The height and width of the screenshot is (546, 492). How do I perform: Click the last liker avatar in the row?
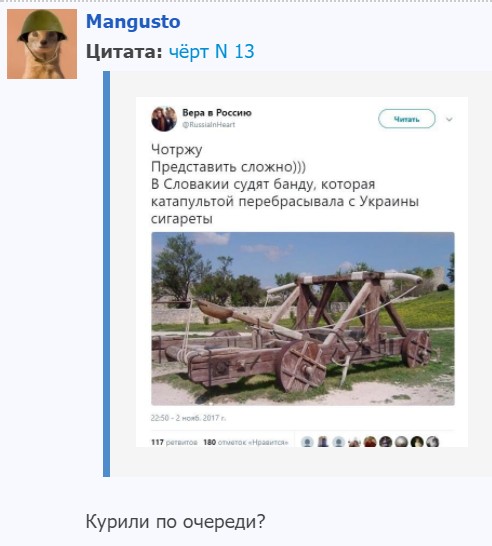432,442
